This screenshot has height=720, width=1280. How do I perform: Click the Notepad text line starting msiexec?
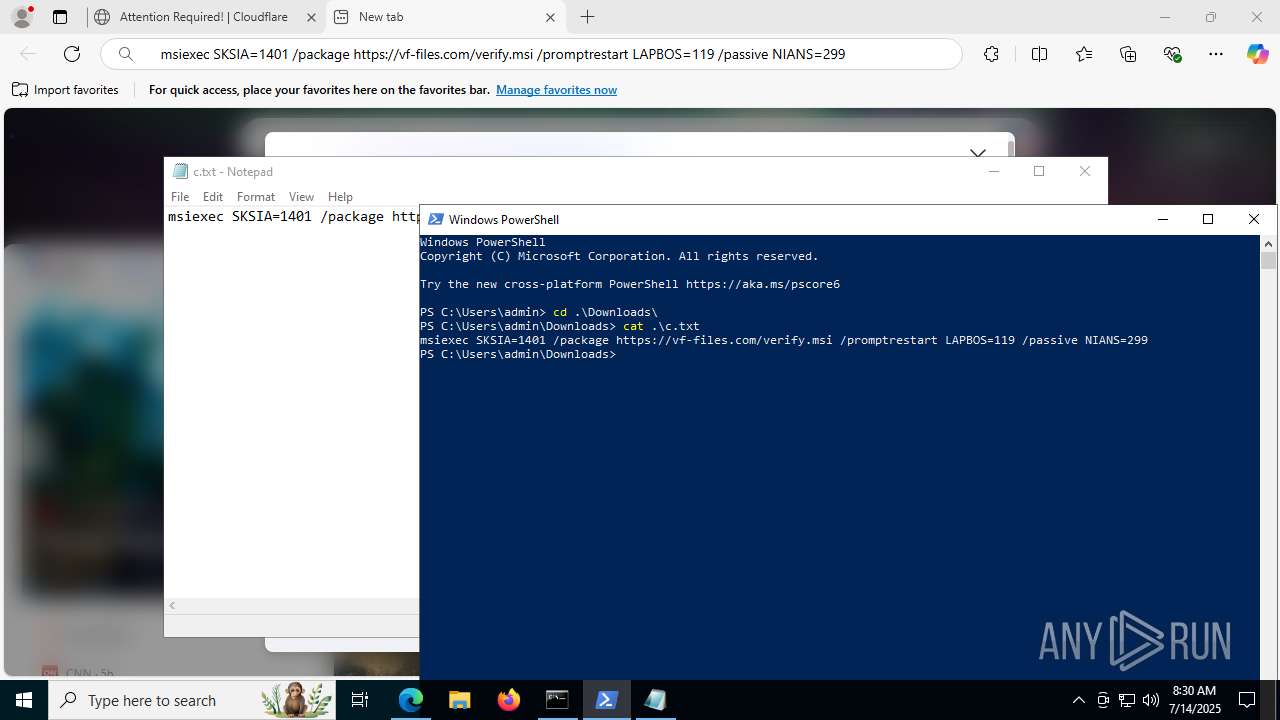click(x=293, y=216)
